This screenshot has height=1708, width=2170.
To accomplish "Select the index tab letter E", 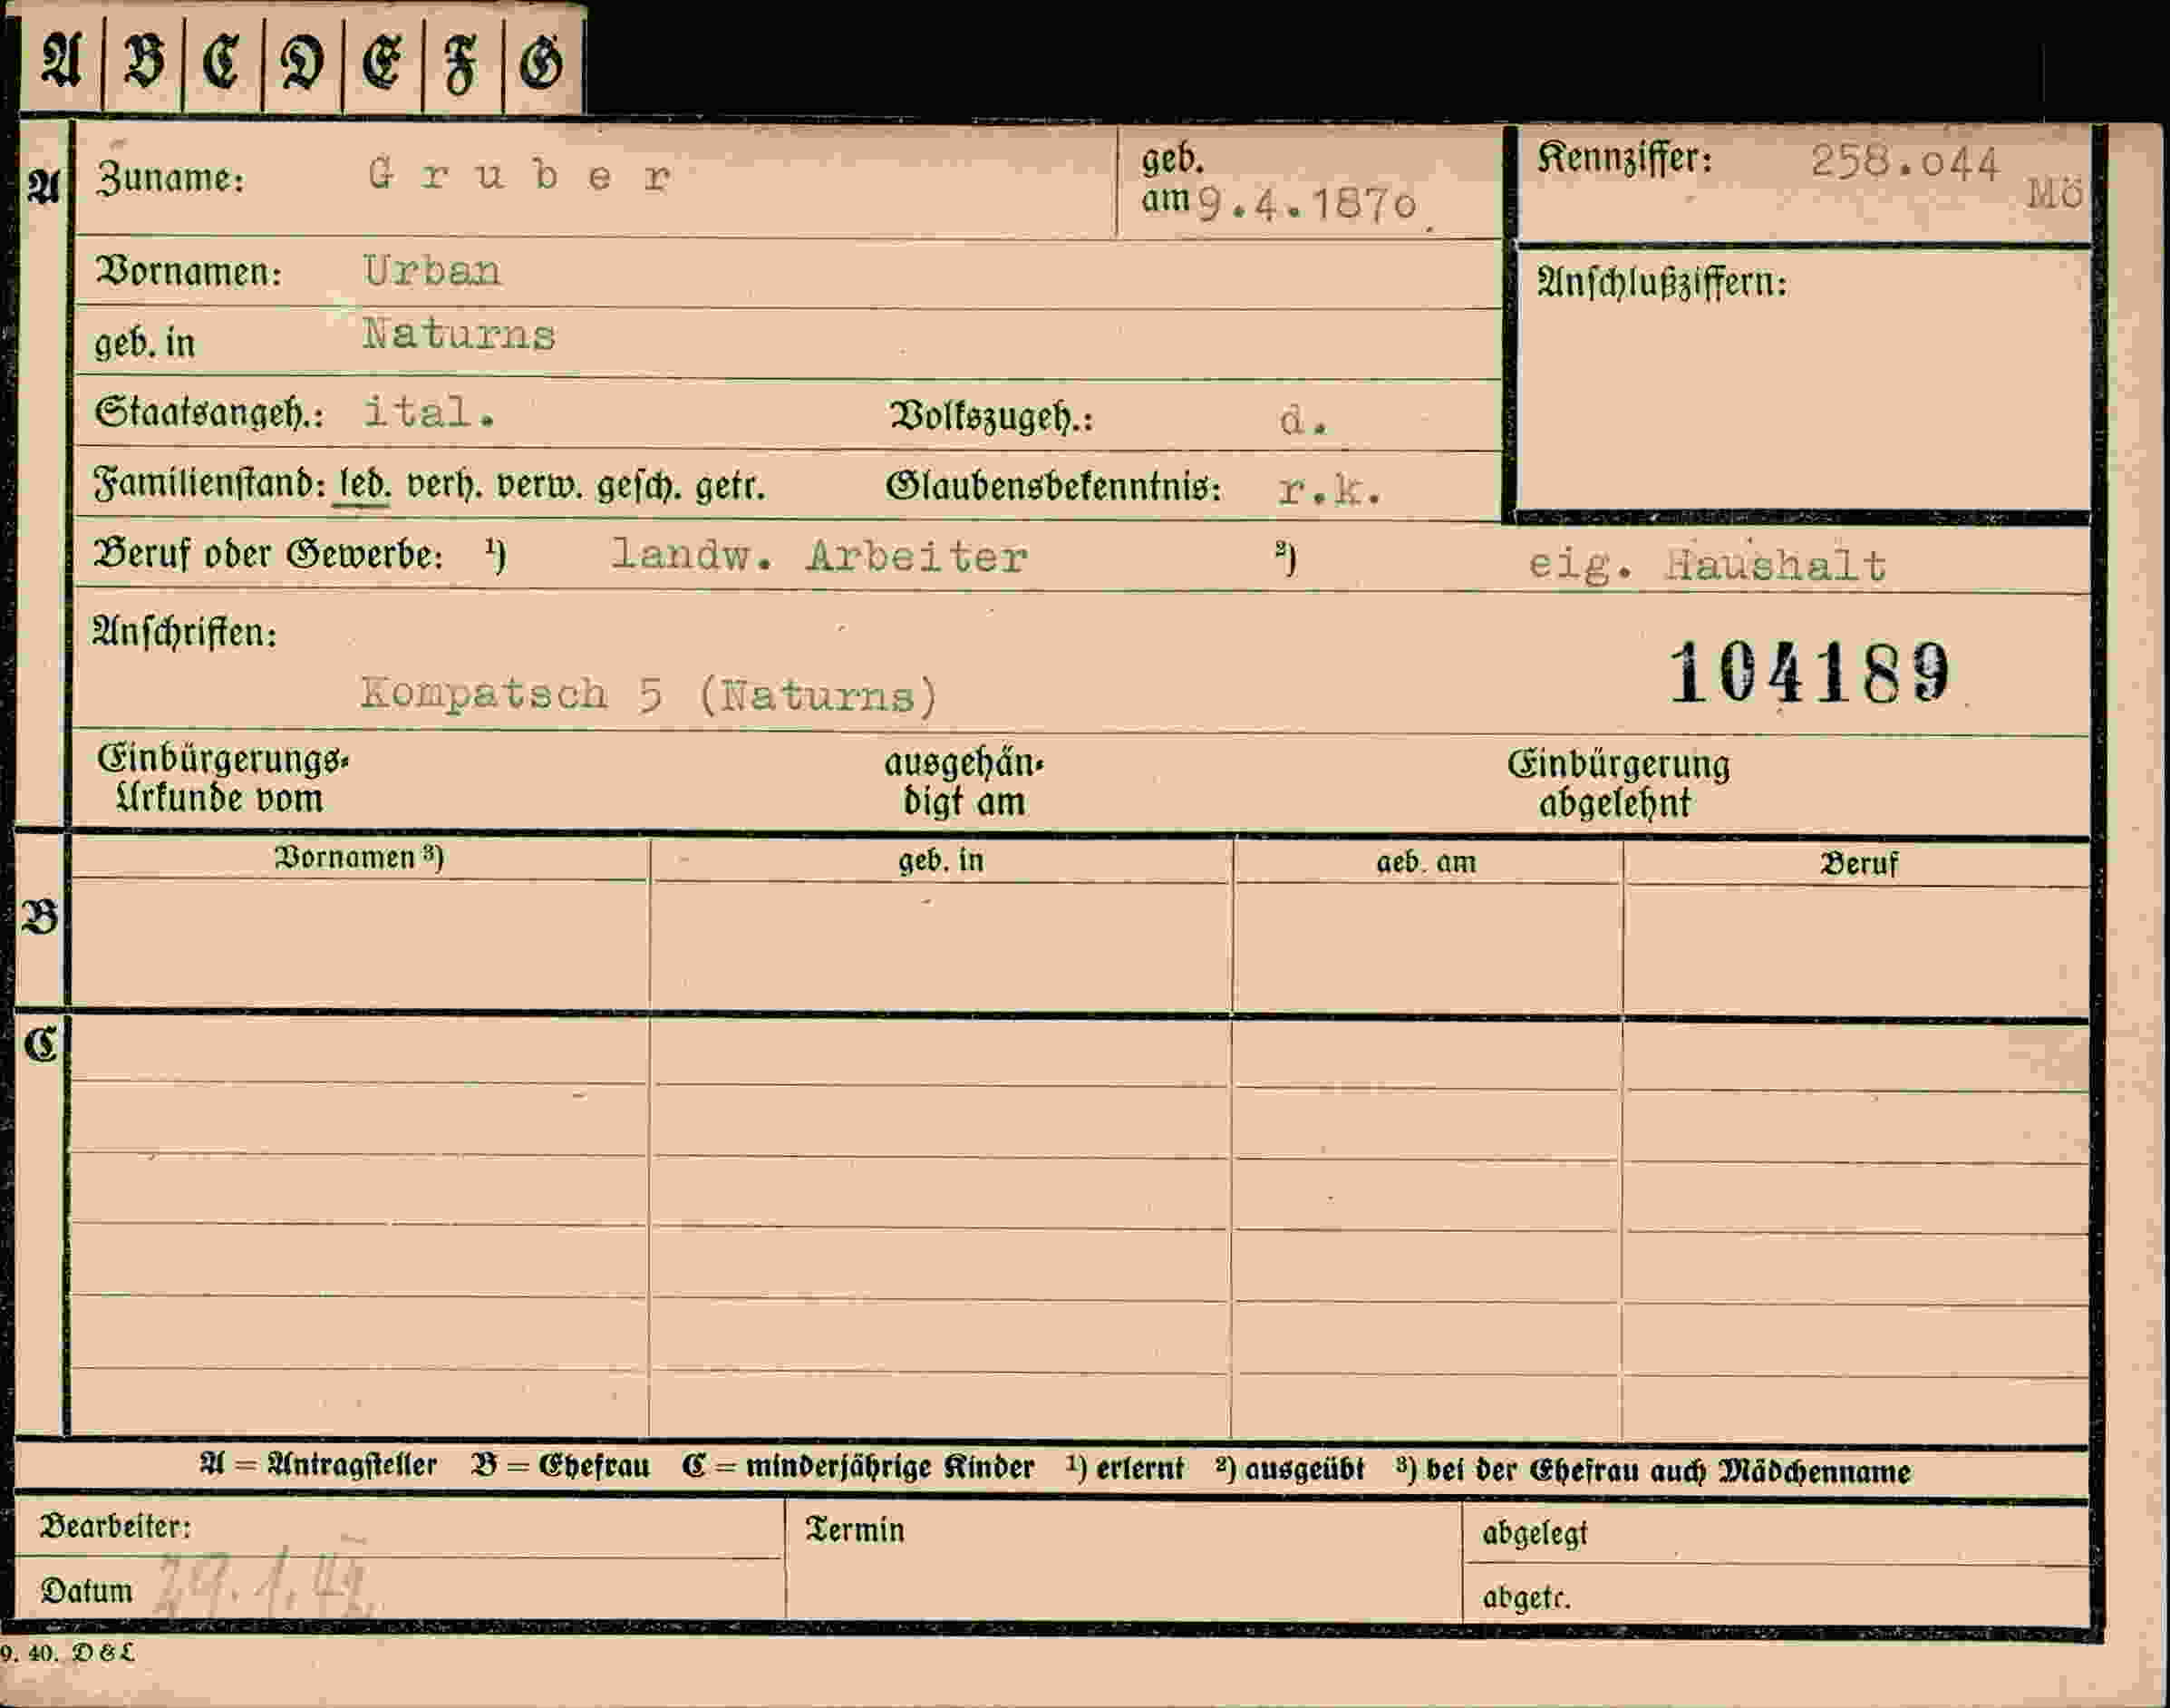I will pyautogui.click(x=381, y=63).
